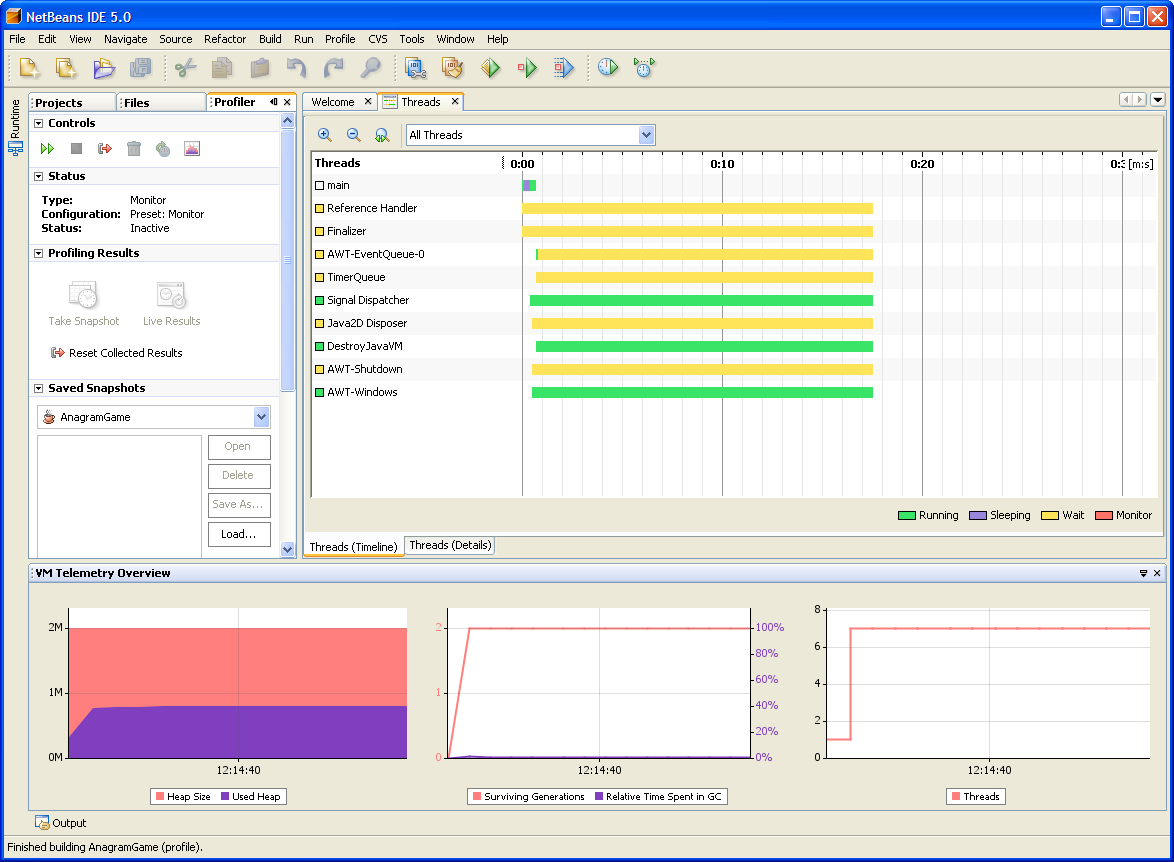Image resolution: width=1174 pixels, height=862 pixels.
Task: Collapse the Status section
Action: pos(38,176)
